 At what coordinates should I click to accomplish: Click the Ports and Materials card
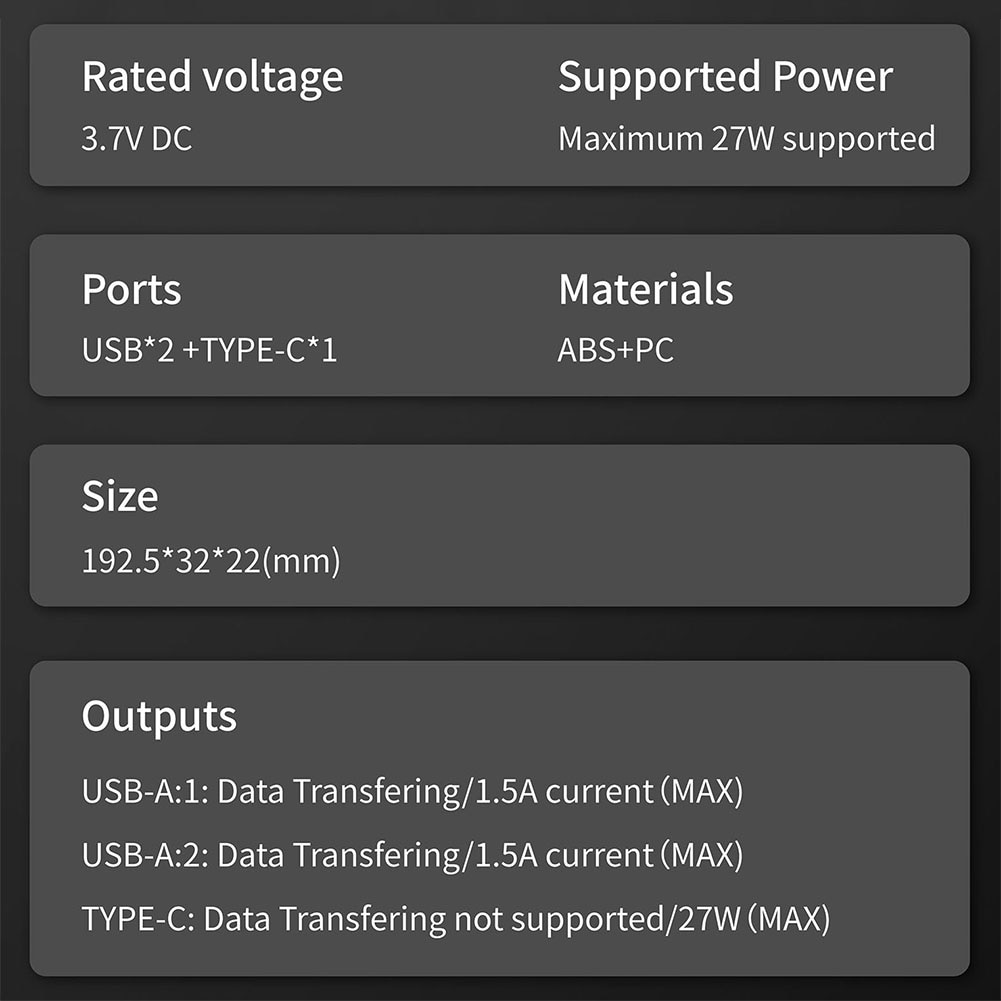(x=500, y=315)
